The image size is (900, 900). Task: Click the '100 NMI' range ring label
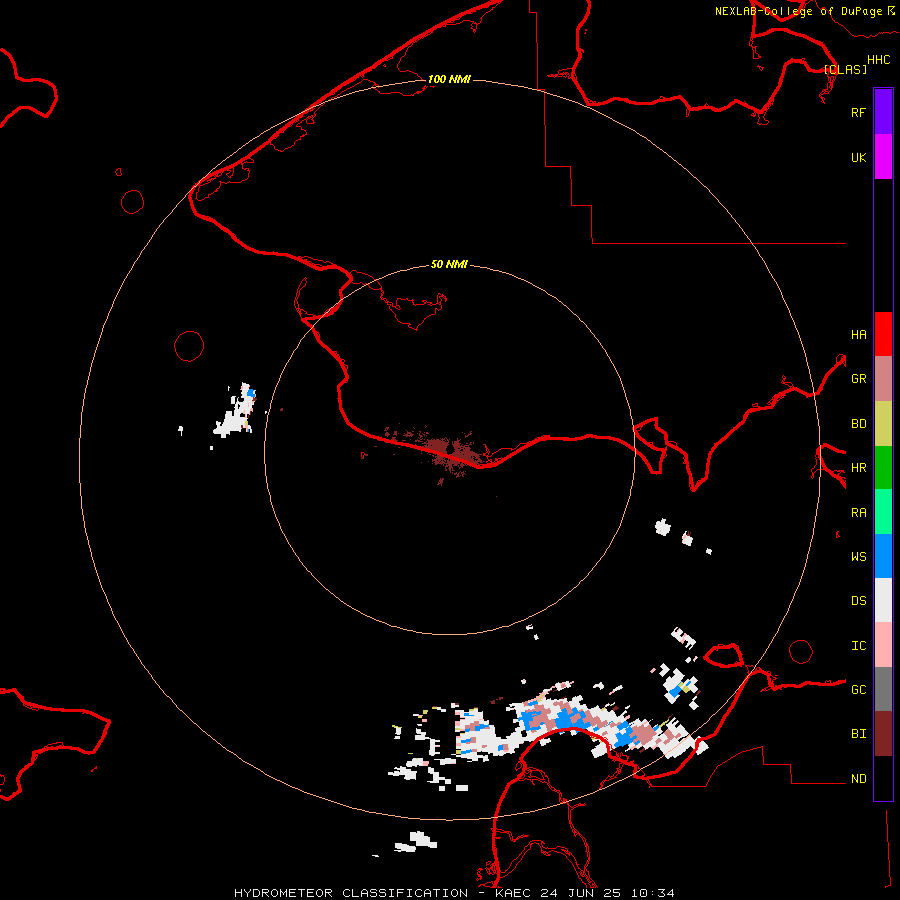coord(449,79)
